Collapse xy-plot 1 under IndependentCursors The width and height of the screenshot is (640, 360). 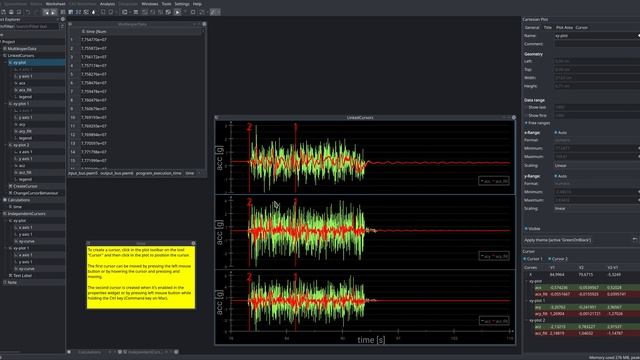tap(6, 248)
